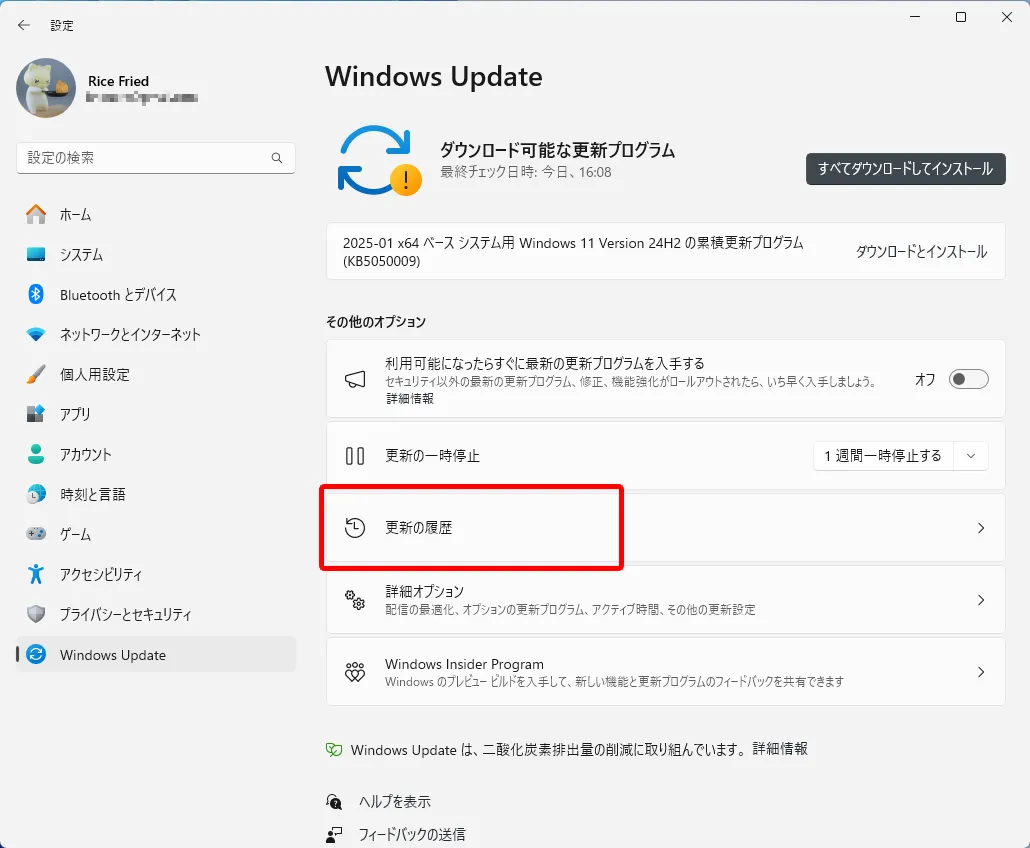Click the Rice Fried account name
This screenshot has height=848, width=1030.
tap(118, 81)
